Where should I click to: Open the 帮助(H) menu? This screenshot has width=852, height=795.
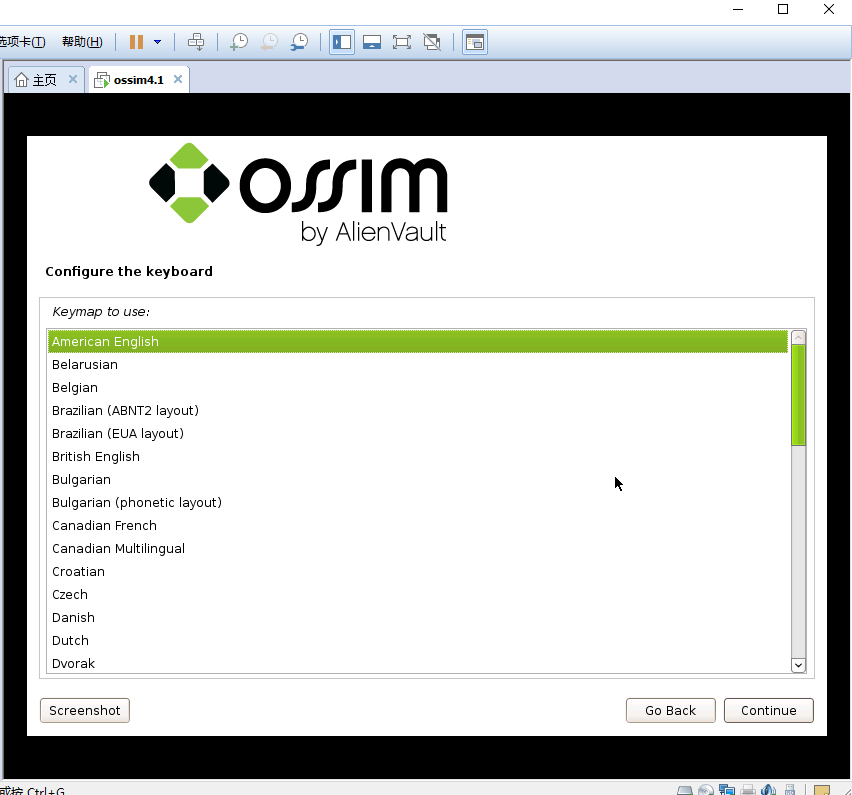(x=82, y=42)
